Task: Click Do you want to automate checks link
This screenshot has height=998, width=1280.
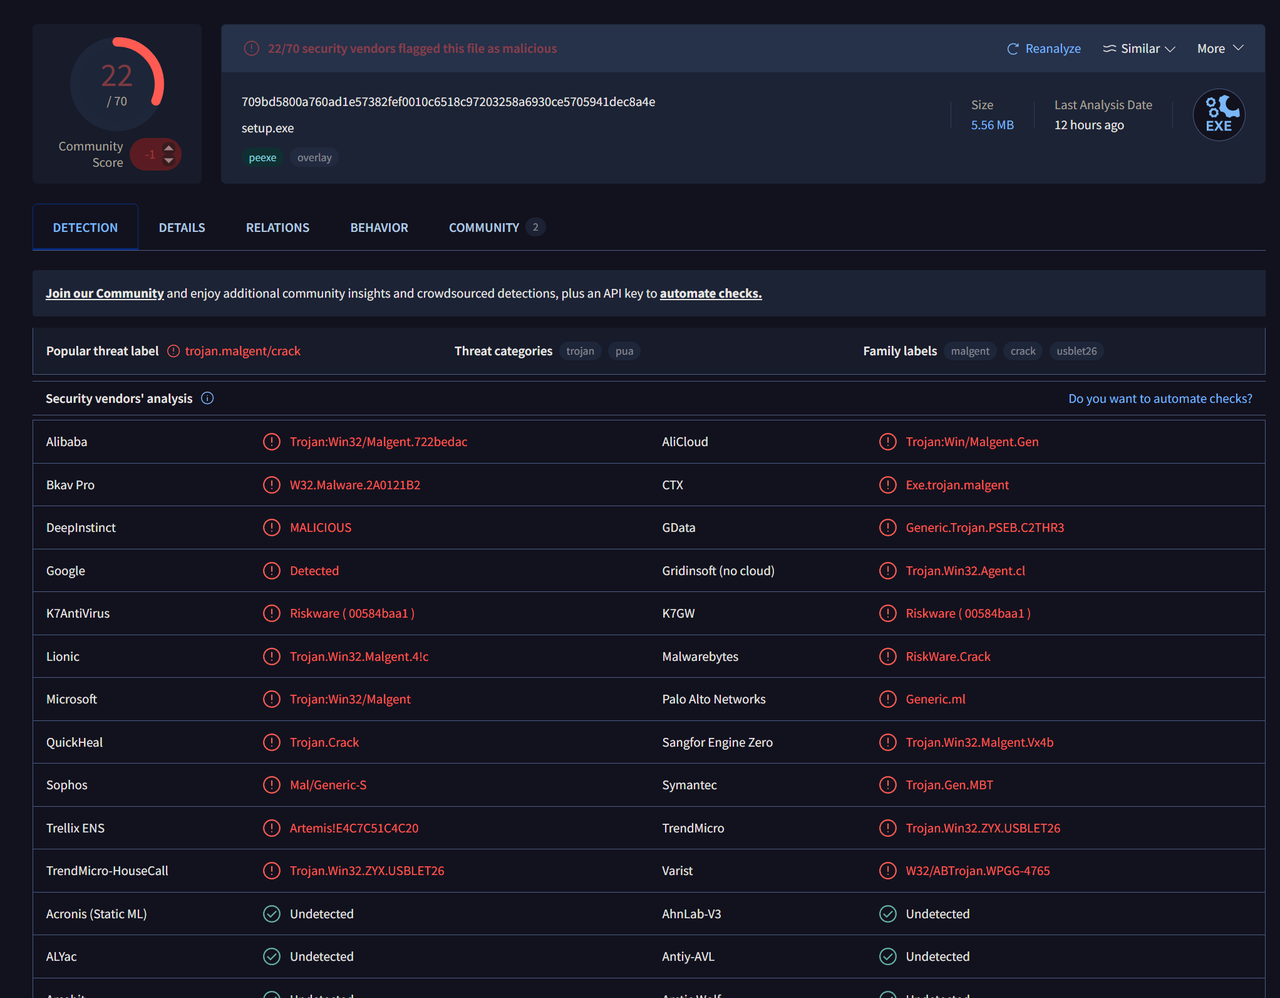Action: tap(1160, 399)
